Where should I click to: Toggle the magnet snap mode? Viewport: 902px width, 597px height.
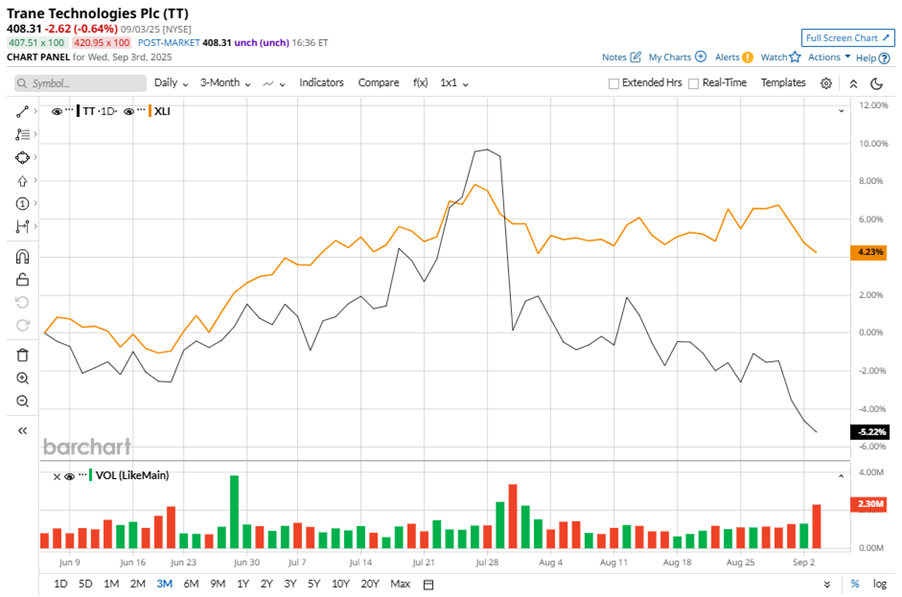coord(22,257)
